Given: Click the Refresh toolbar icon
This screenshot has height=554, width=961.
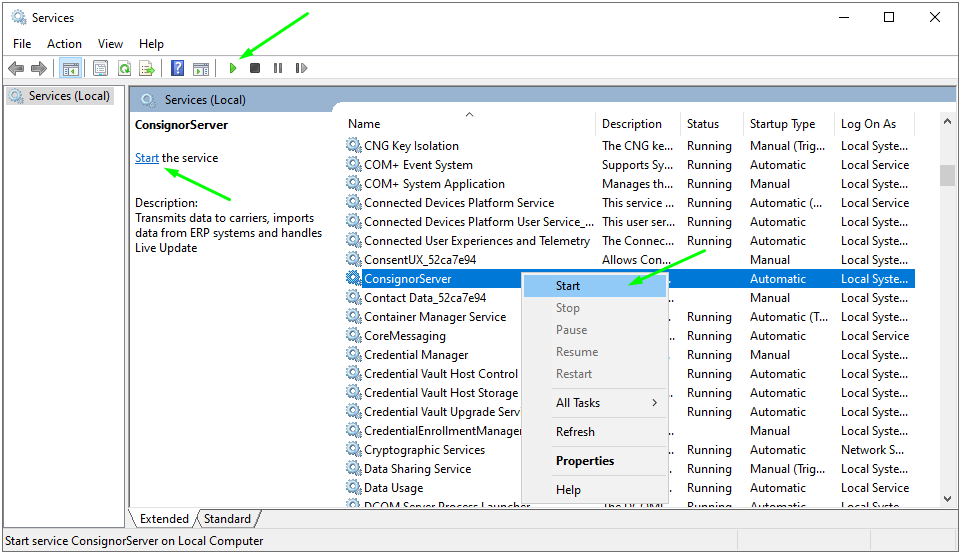Looking at the screenshot, I should click(x=124, y=68).
